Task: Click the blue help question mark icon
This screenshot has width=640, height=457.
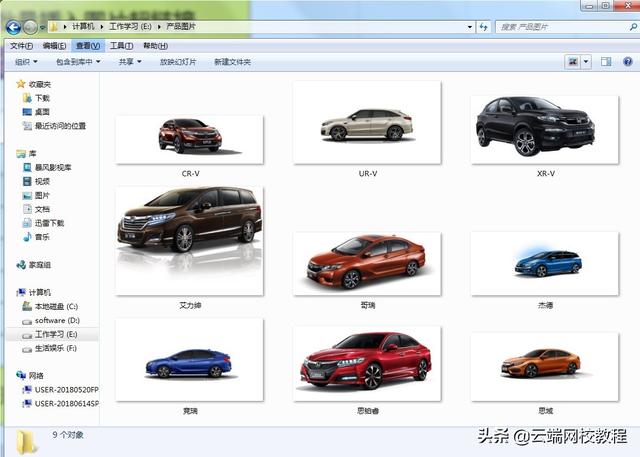Action: coord(628,62)
